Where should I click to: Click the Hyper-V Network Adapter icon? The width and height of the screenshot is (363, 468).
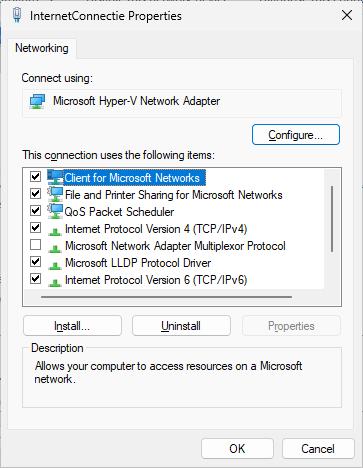(x=37, y=101)
